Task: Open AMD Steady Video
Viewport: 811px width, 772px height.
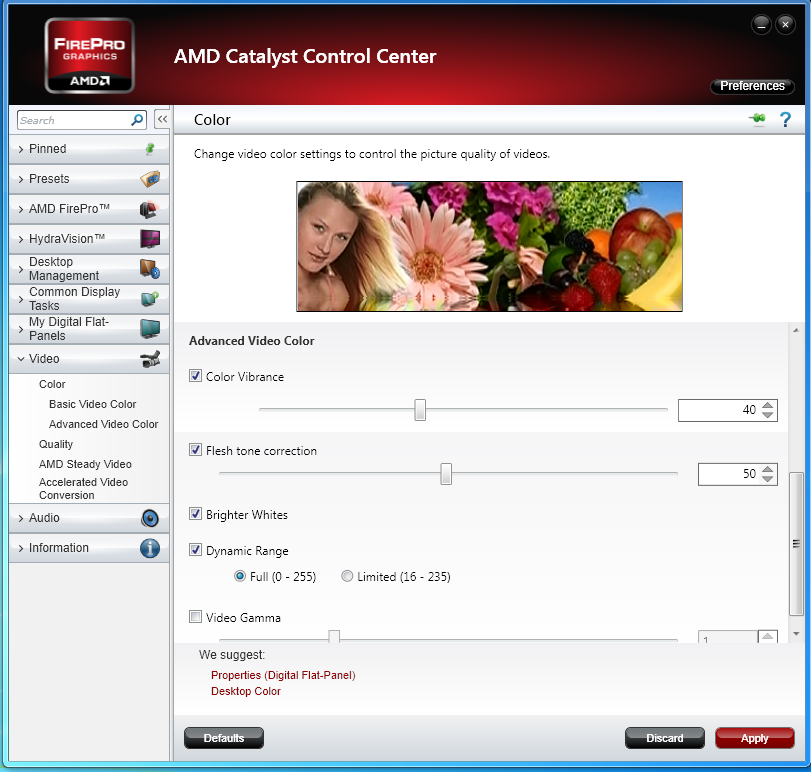Action: point(85,464)
